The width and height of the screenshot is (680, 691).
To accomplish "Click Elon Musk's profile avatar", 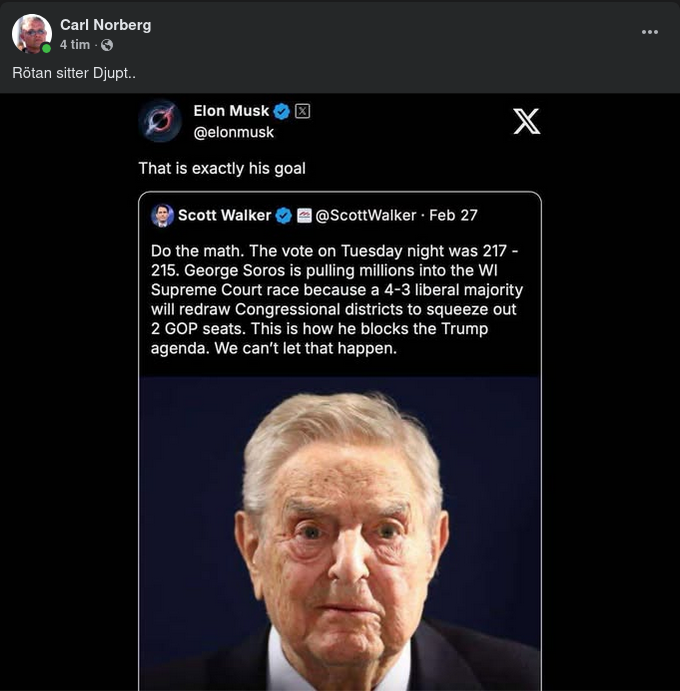I will (x=160, y=121).
